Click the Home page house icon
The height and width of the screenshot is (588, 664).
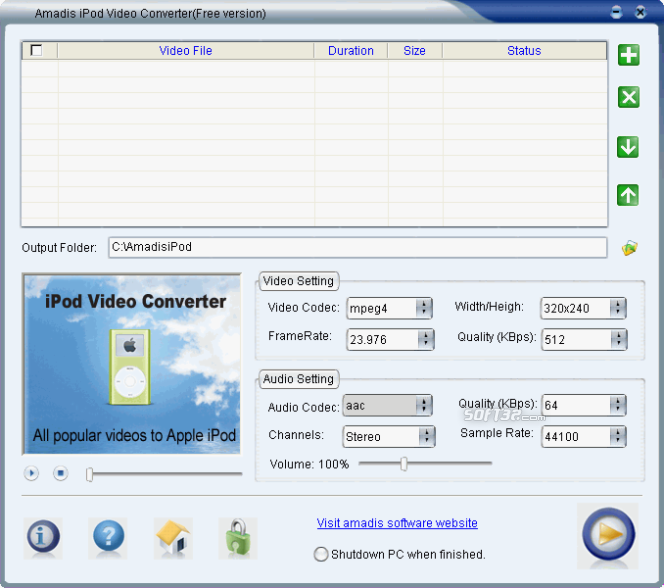coord(173,537)
